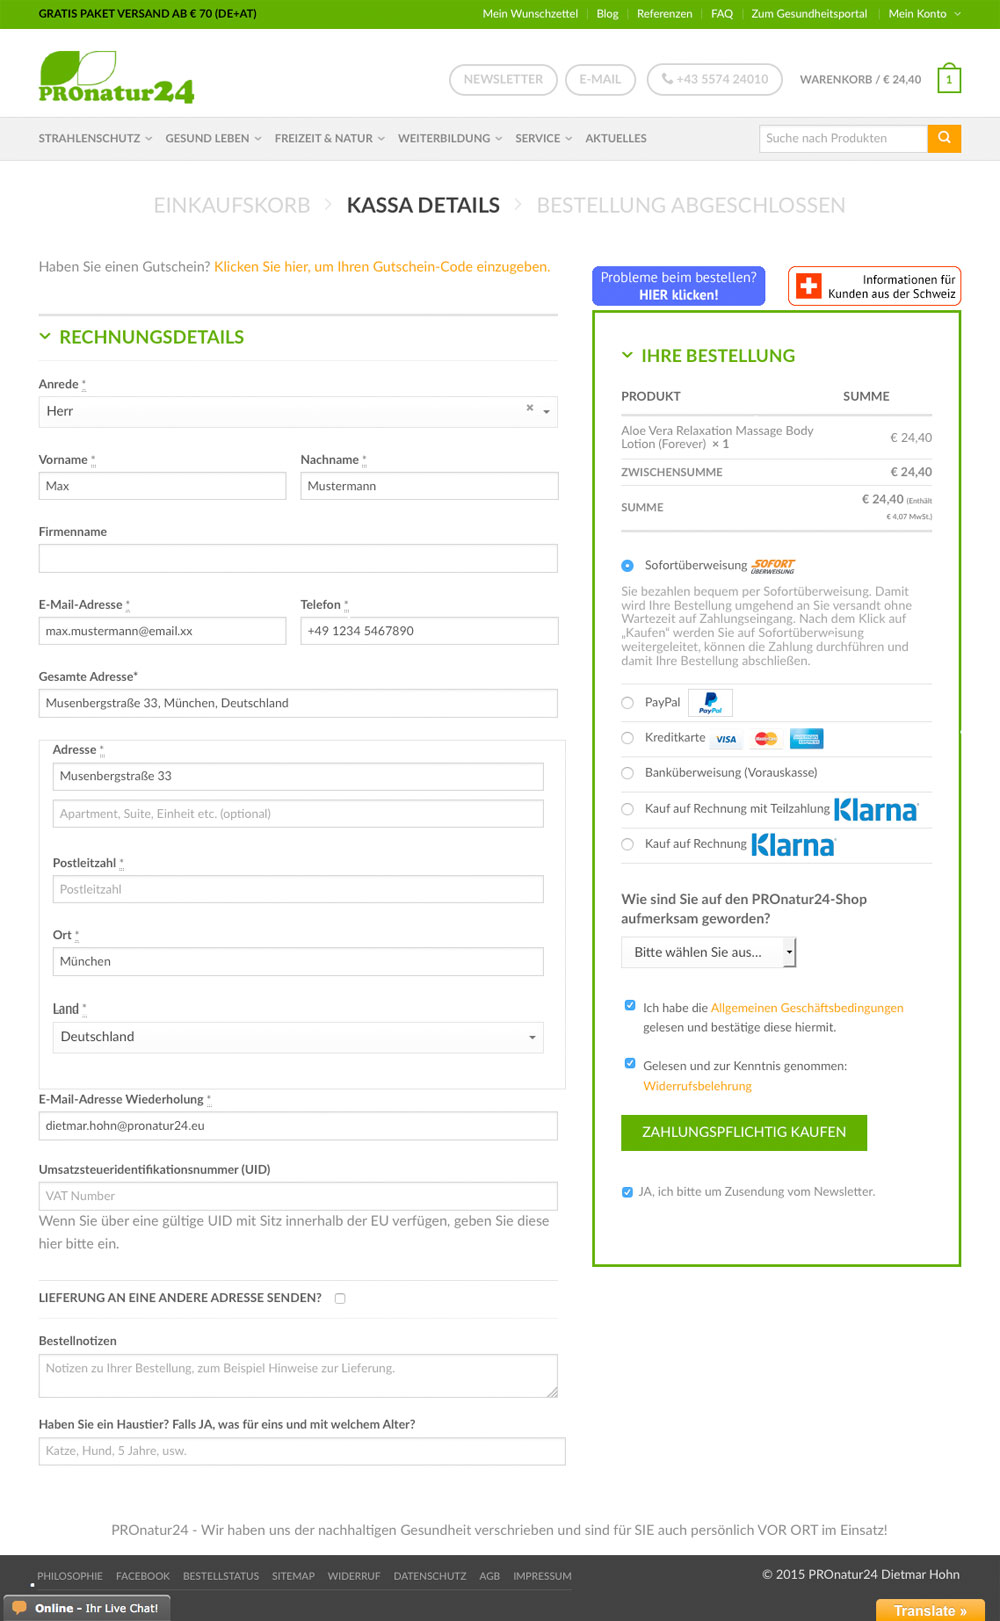The image size is (1000, 1621).
Task: Click the Zahlungspflichtig Kaufen button
Action: coord(744,1132)
